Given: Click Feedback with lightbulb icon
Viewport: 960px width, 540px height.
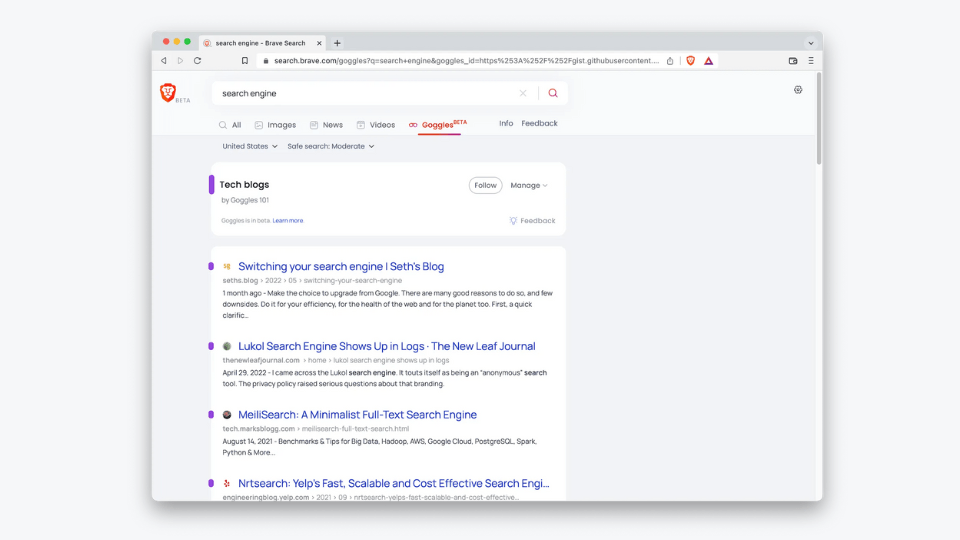Looking at the screenshot, I should [532, 220].
